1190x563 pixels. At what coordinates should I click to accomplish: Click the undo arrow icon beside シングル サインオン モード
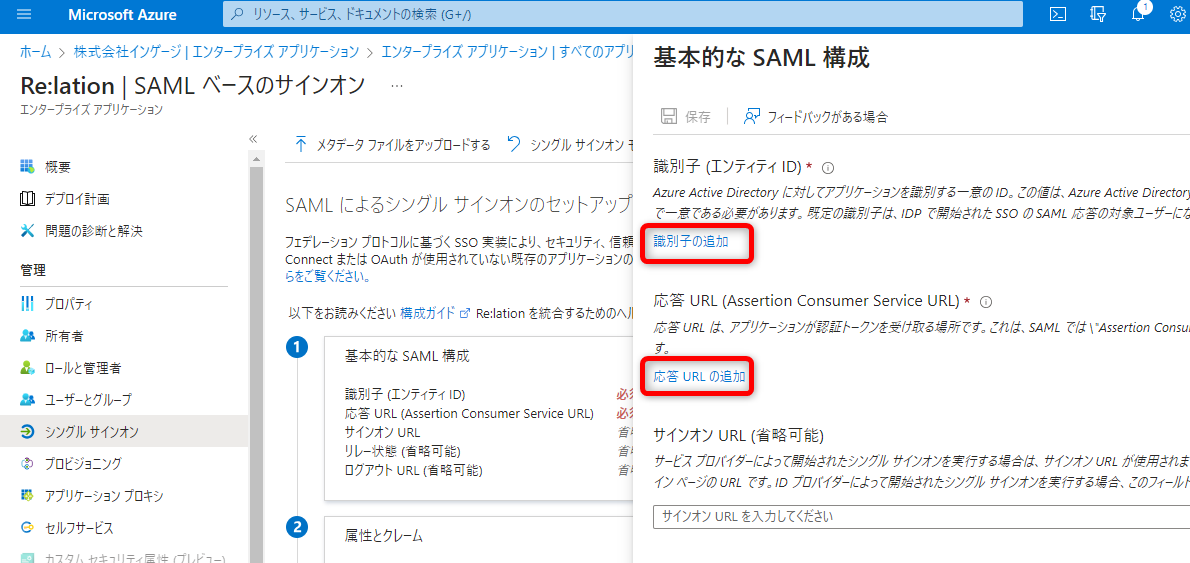point(515,144)
